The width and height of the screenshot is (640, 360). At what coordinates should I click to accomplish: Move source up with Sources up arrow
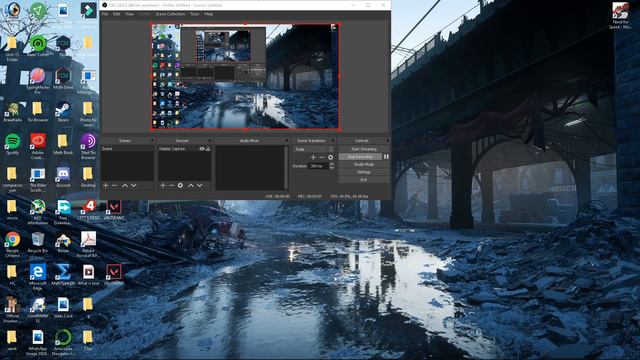point(191,185)
